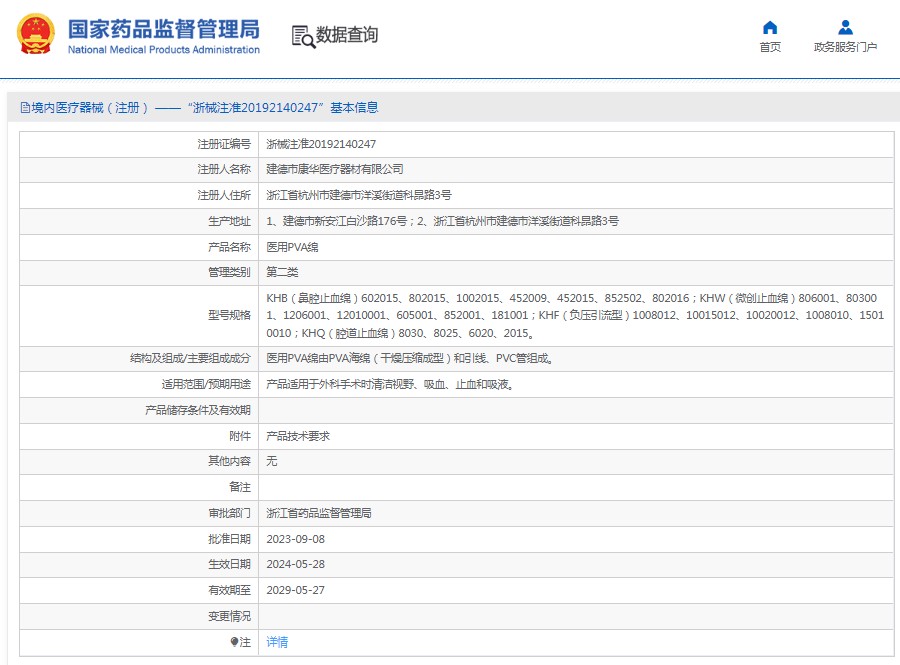The image size is (900, 665).
Task: Click 建德市康华医疗器材有限公司 registrant name
Action: [x=335, y=169]
